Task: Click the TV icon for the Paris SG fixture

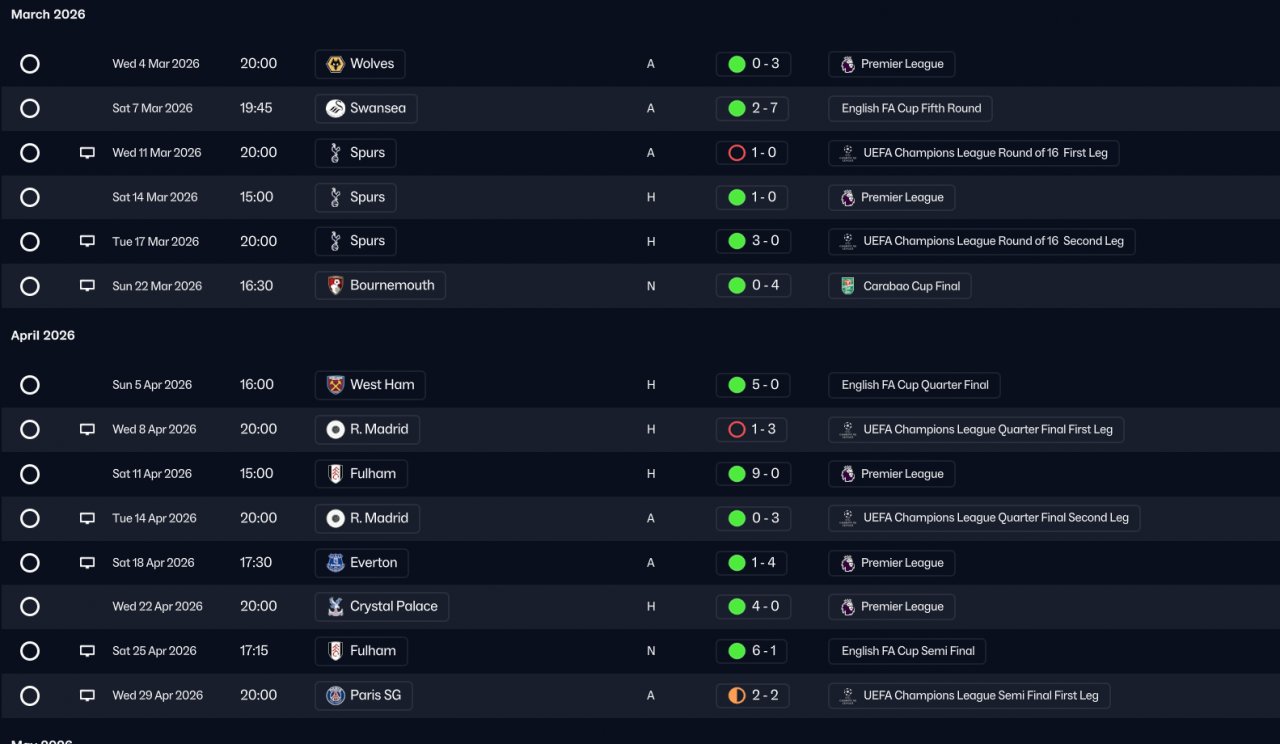Action: pyautogui.click(x=87, y=695)
